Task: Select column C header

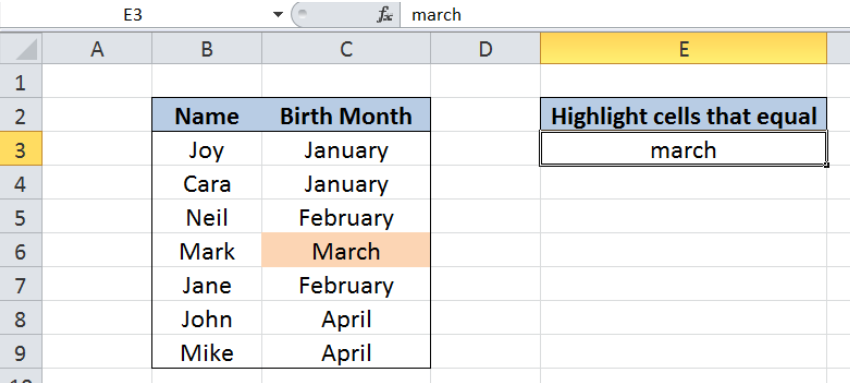Action: pyautogui.click(x=346, y=50)
